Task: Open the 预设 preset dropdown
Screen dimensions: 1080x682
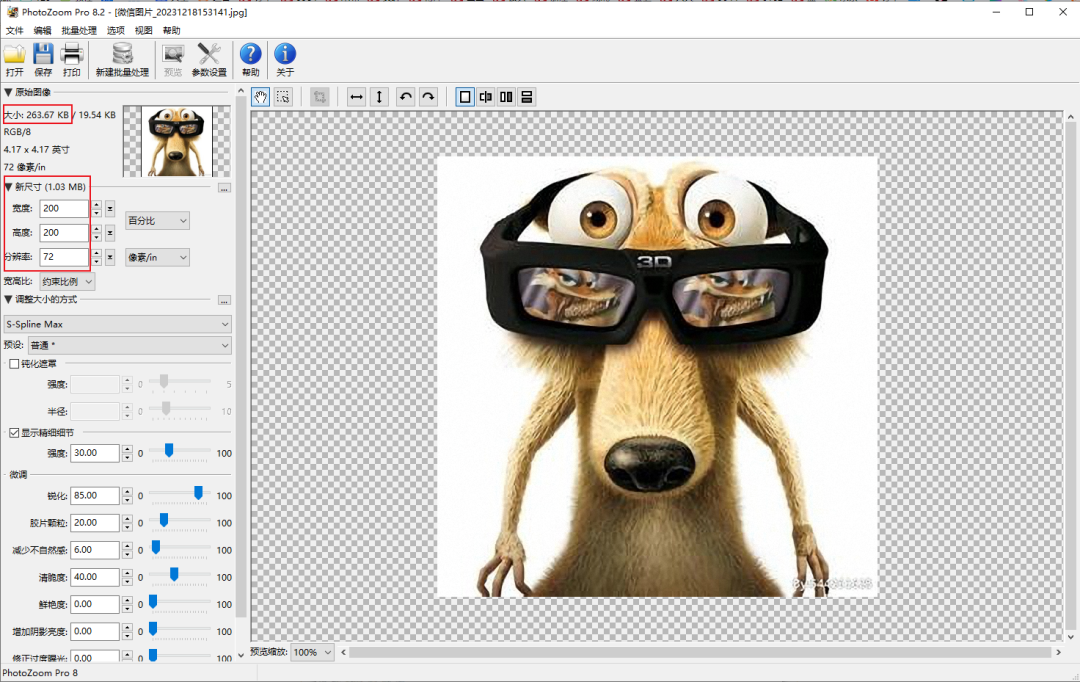Action: click(129, 345)
